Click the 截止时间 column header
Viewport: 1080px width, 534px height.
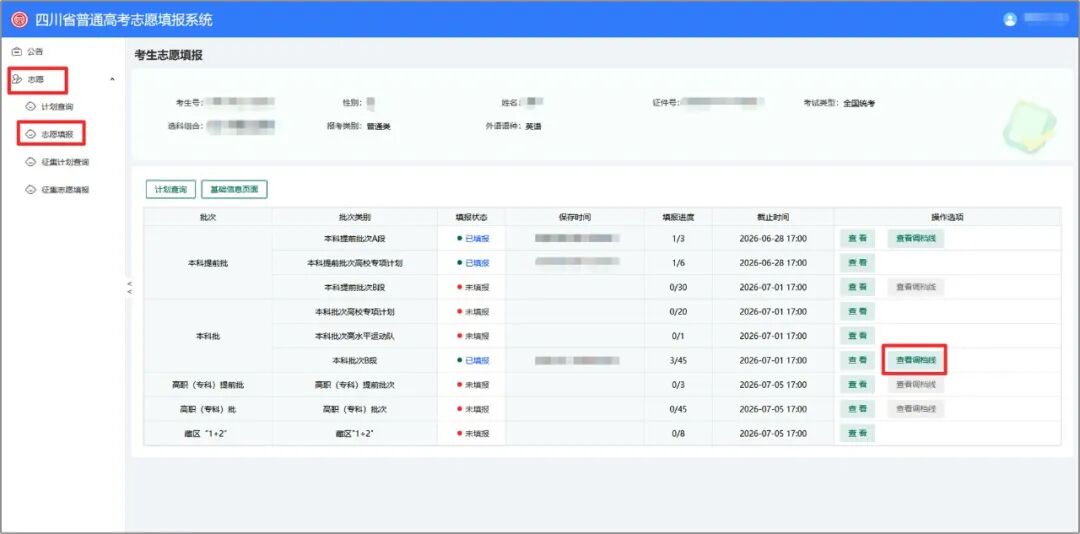[x=773, y=217]
